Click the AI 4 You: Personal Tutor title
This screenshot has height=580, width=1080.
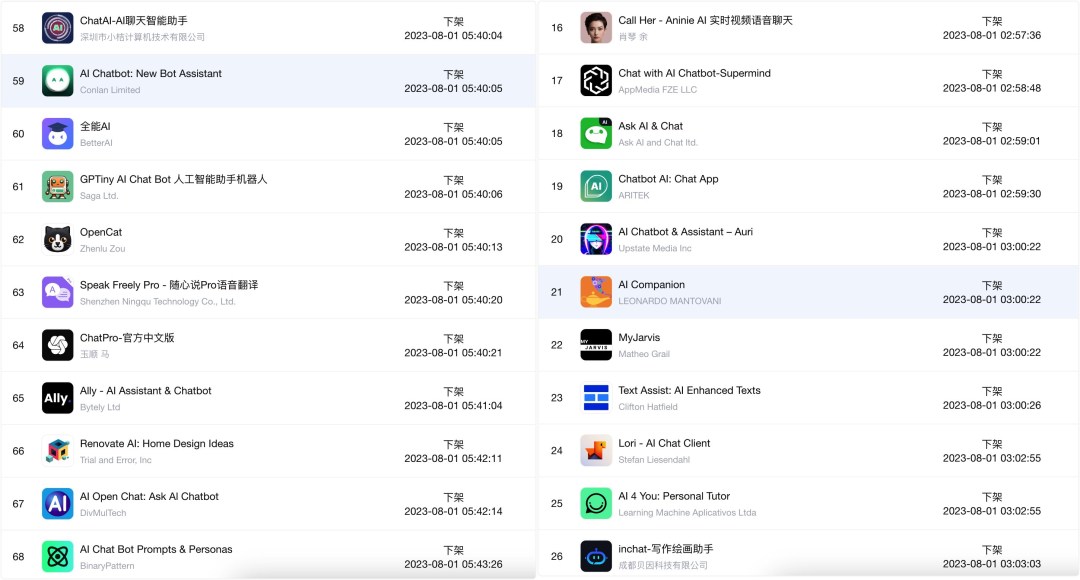(x=674, y=496)
